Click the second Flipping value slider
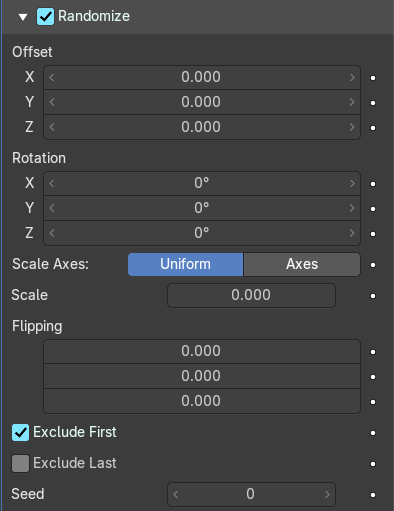The width and height of the screenshot is (394, 511). 202,376
